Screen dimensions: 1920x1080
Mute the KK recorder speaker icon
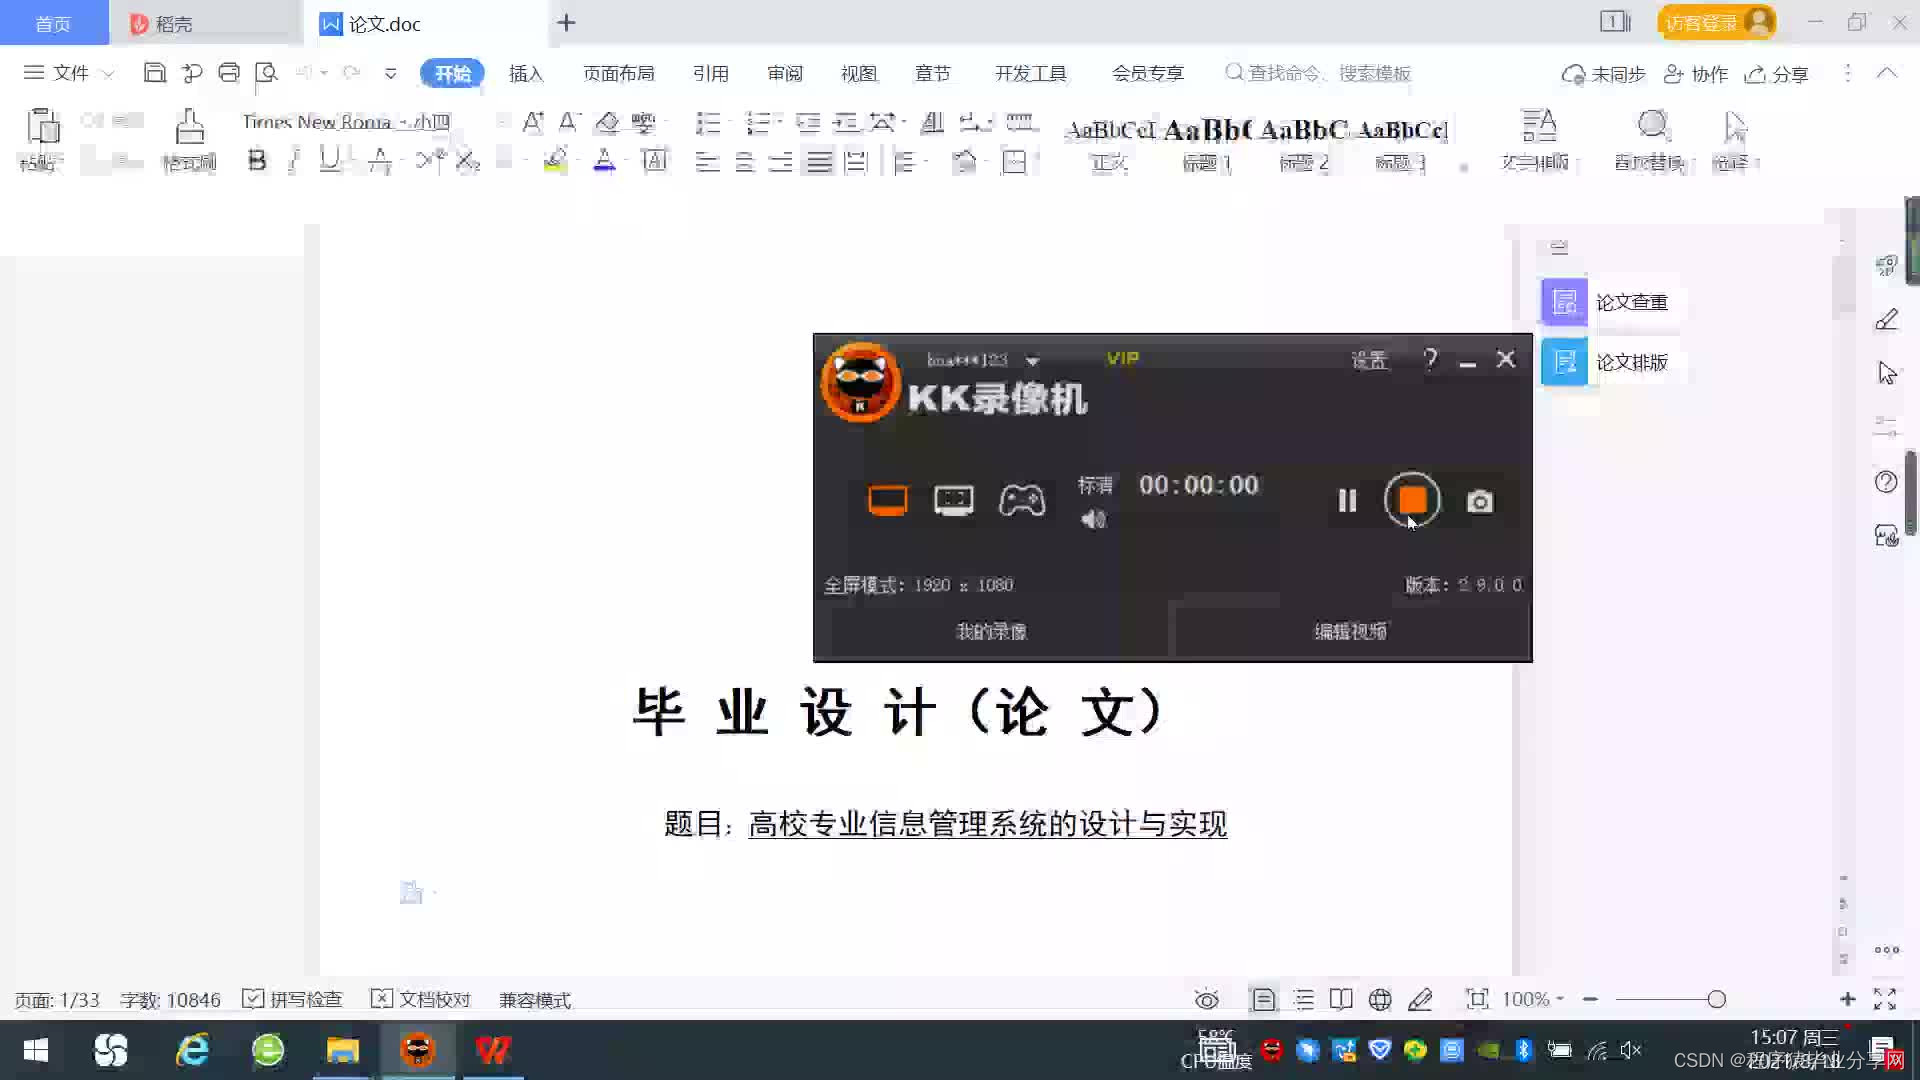[1093, 519]
